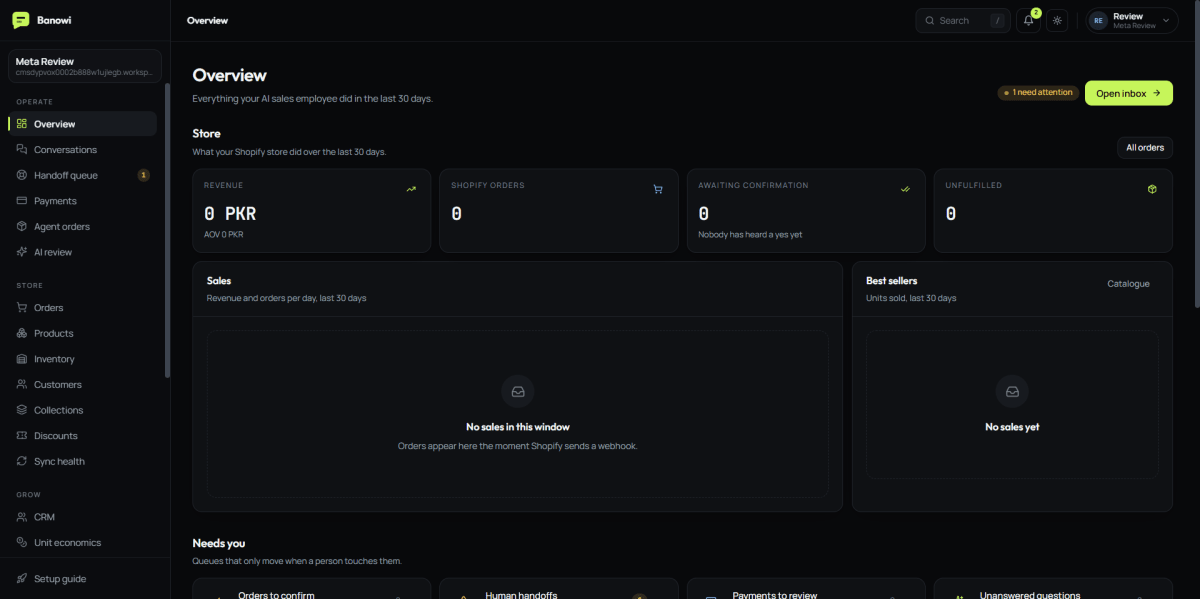The height and width of the screenshot is (599, 1200).
Task: Click the Unfulfilled card box icon
Action: tap(1152, 189)
